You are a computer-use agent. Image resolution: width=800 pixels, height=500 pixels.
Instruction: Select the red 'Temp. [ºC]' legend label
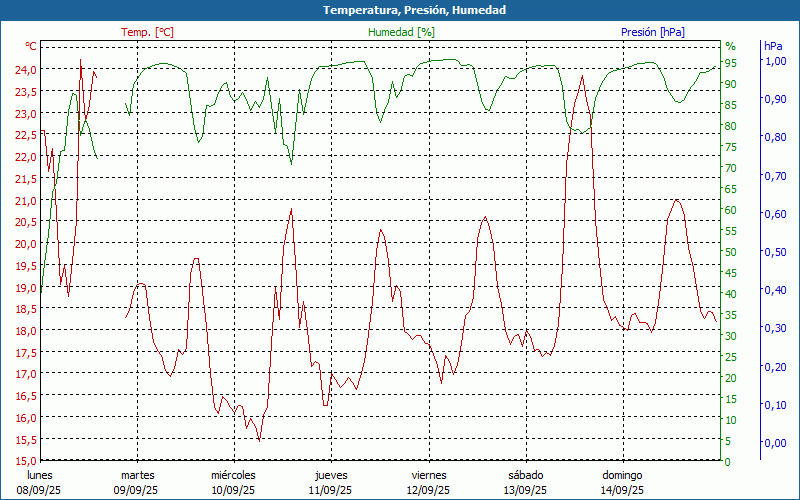click(147, 32)
